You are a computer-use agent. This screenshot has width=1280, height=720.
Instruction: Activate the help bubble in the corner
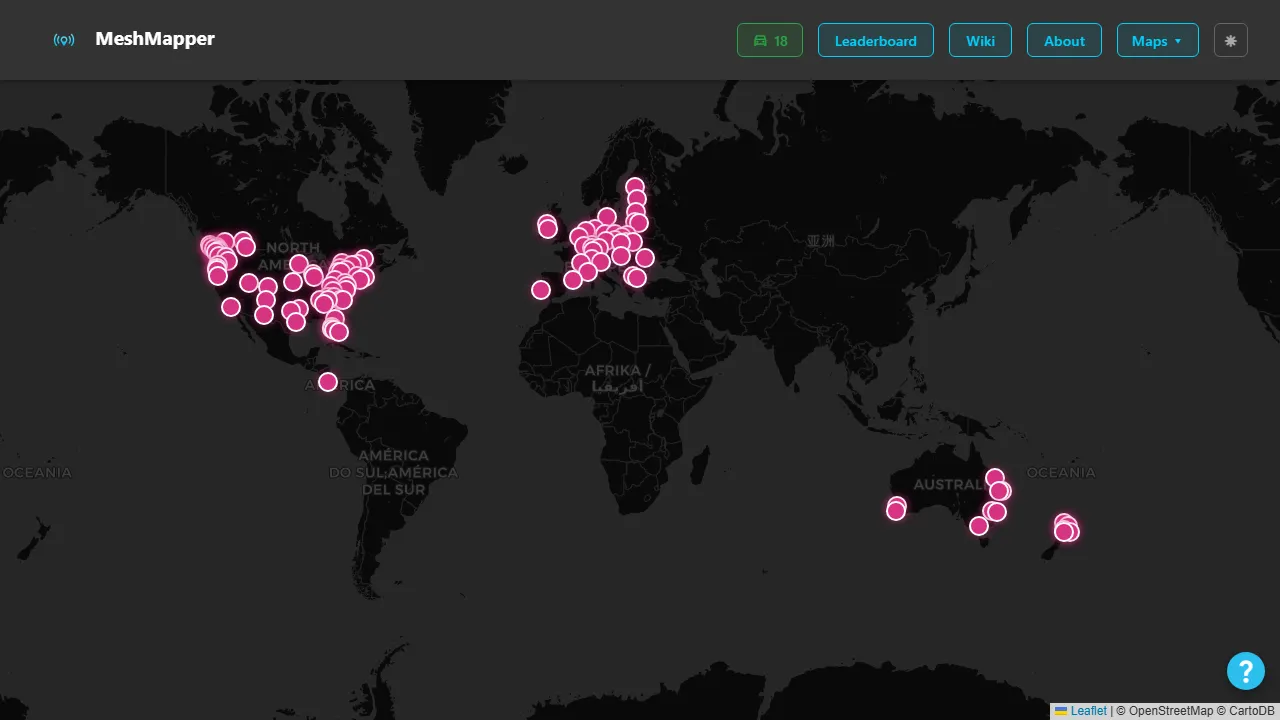[1246, 671]
